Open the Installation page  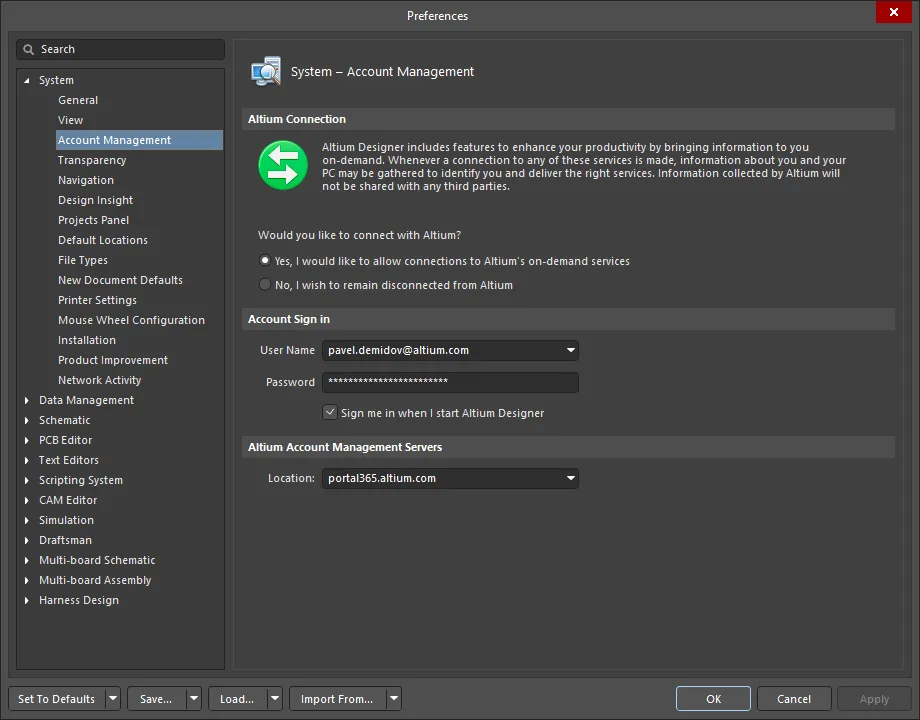tap(87, 340)
